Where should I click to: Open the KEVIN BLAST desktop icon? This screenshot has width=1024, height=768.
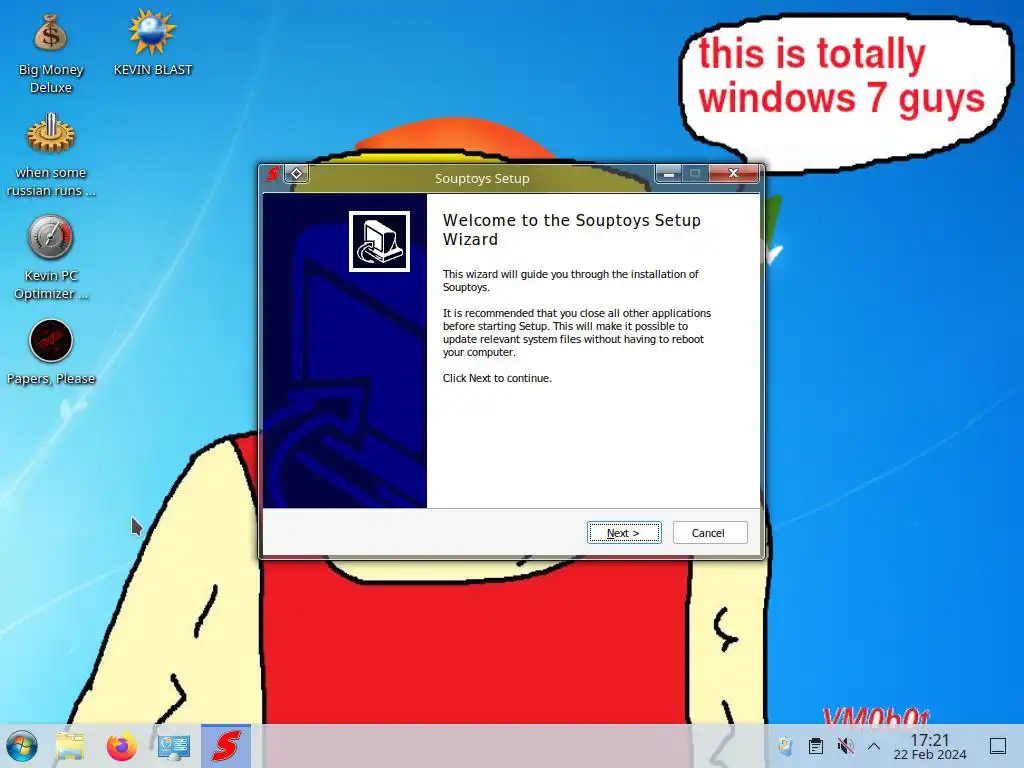153,44
